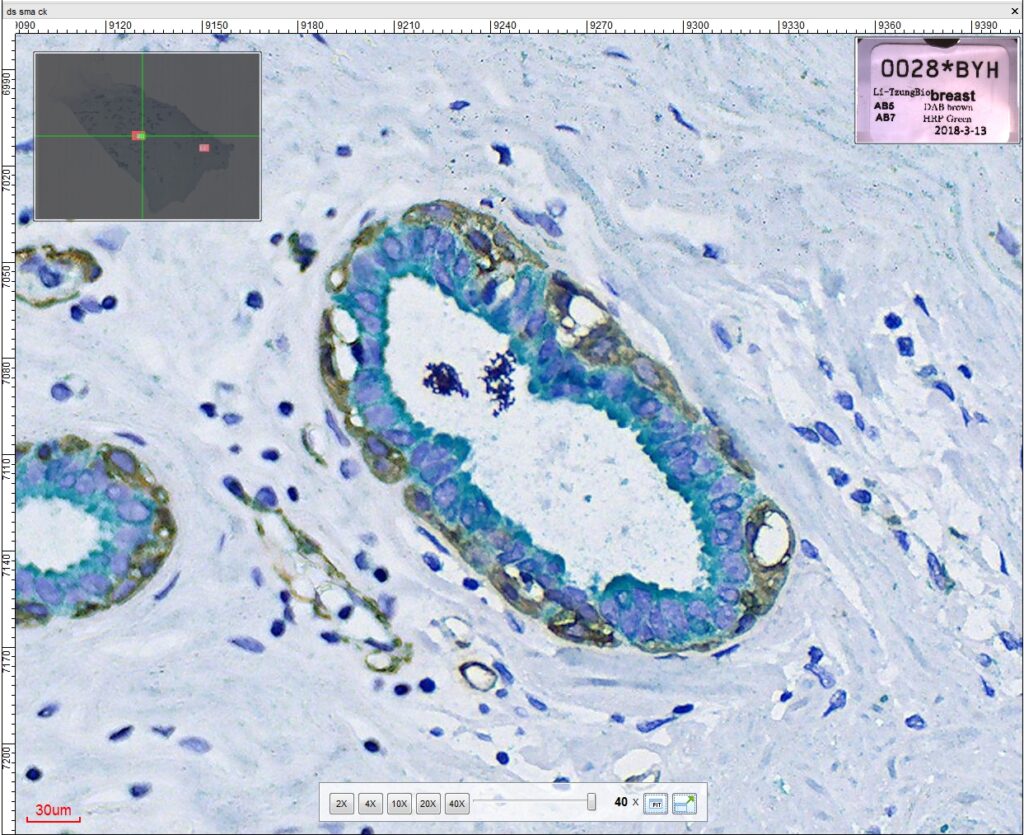Choose the 20X magnification button
Viewport: 1024px width, 835px height.
point(428,803)
